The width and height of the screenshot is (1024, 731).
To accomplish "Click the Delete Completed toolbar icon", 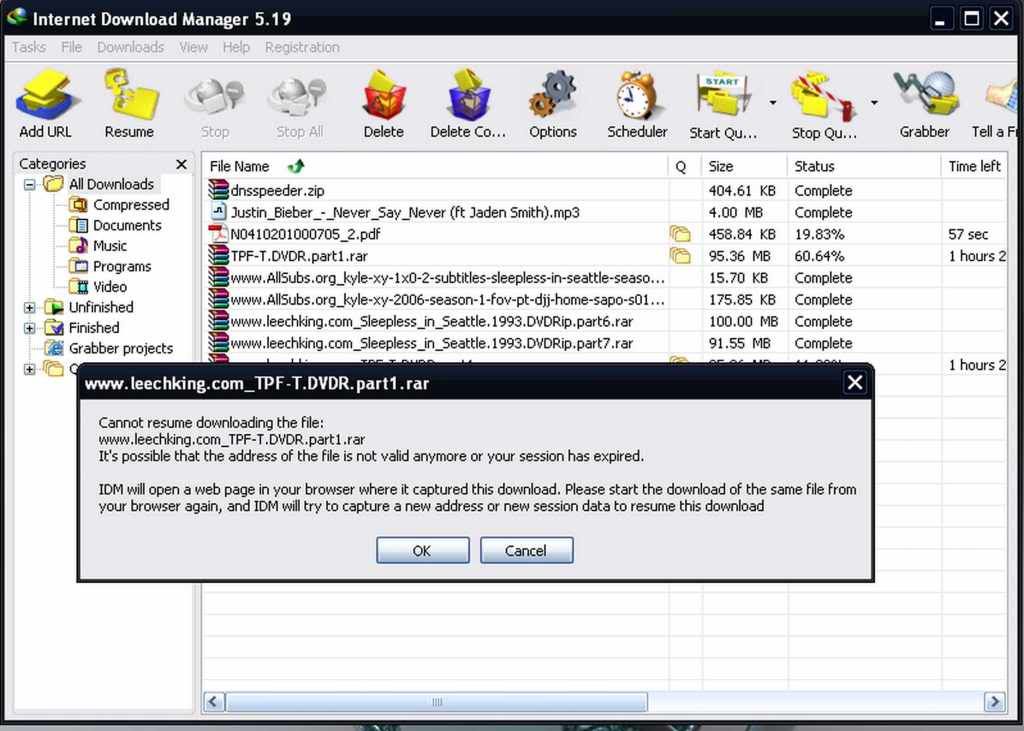I will [x=468, y=96].
